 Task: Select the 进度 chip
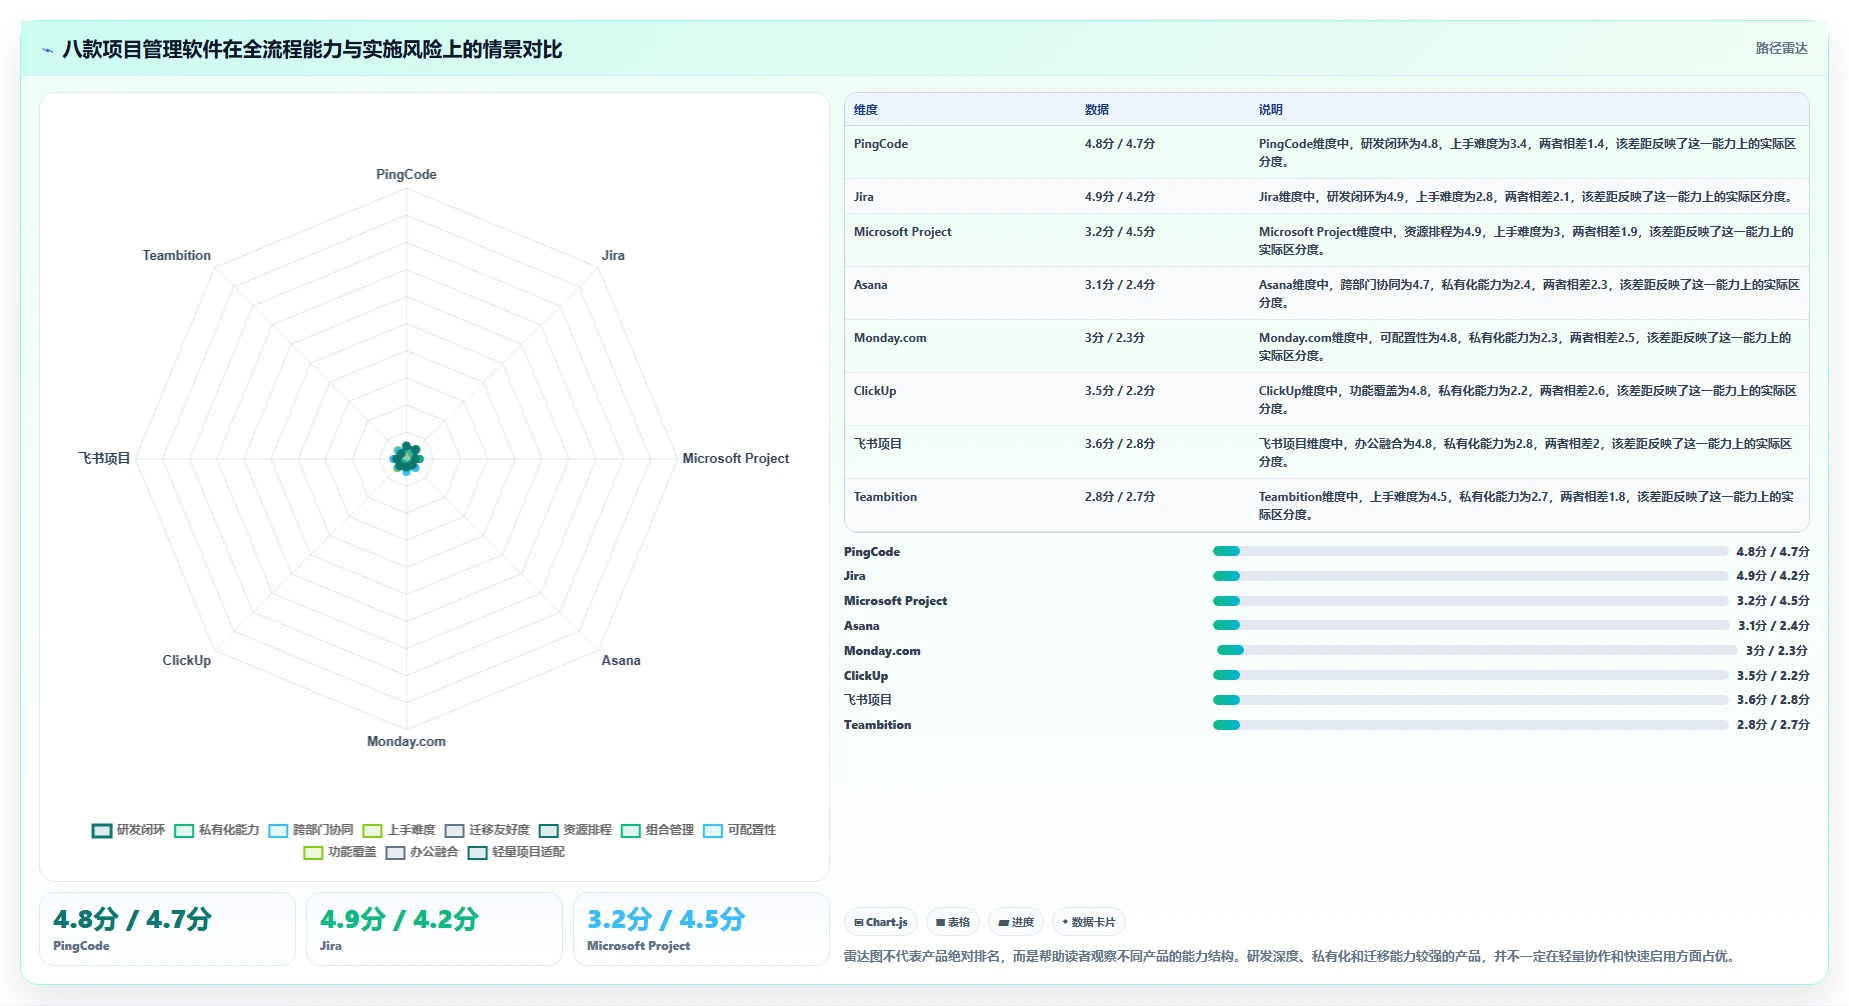tap(1016, 922)
